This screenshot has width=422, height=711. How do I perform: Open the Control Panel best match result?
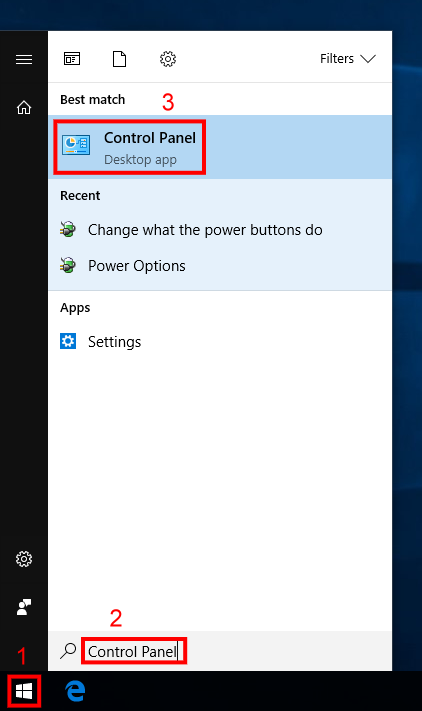[220, 147]
